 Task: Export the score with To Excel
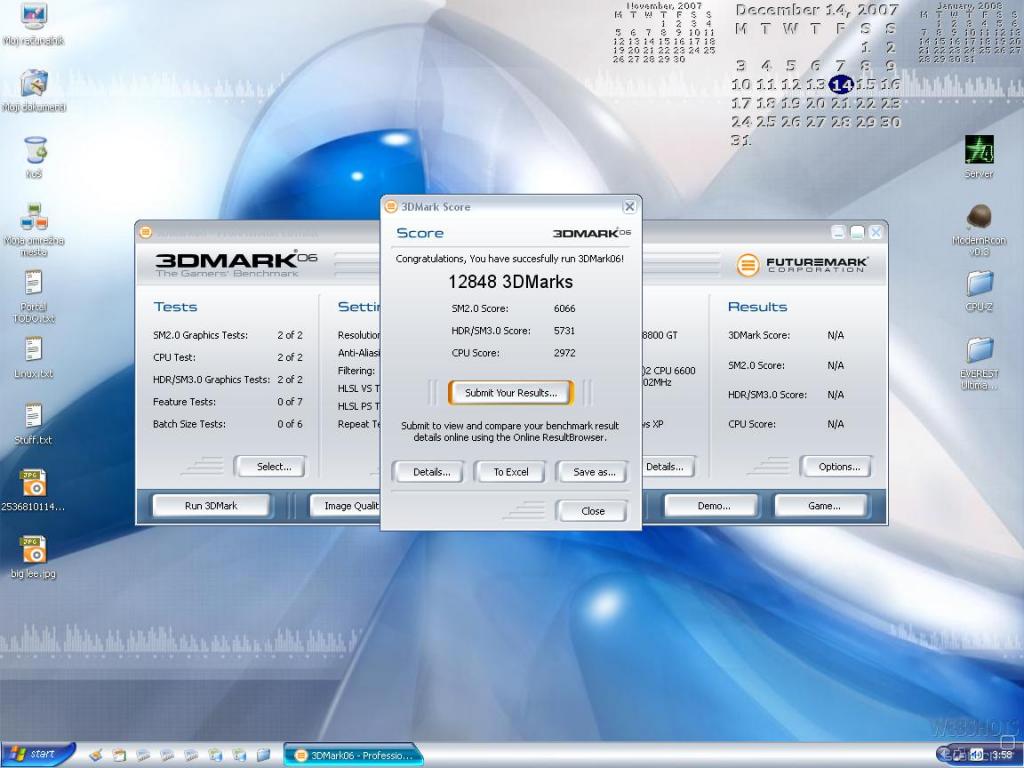pos(511,472)
